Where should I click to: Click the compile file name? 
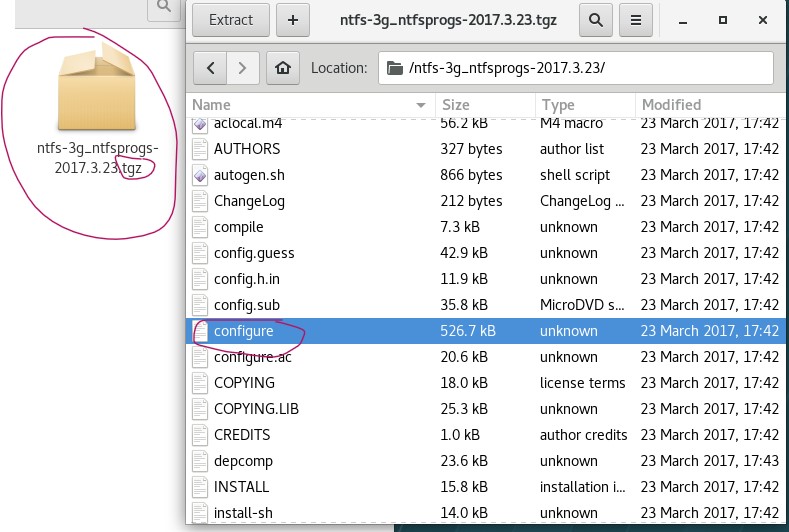coord(239,227)
